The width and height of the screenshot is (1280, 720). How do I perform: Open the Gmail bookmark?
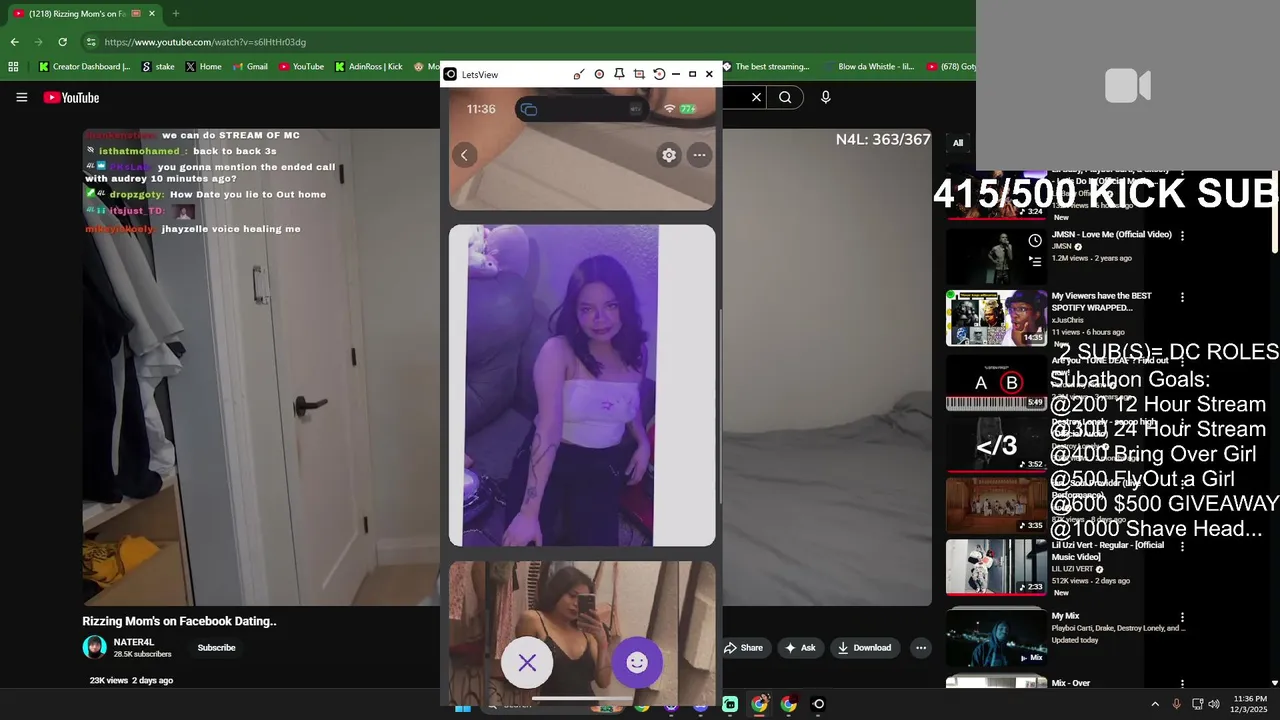tap(249, 67)
